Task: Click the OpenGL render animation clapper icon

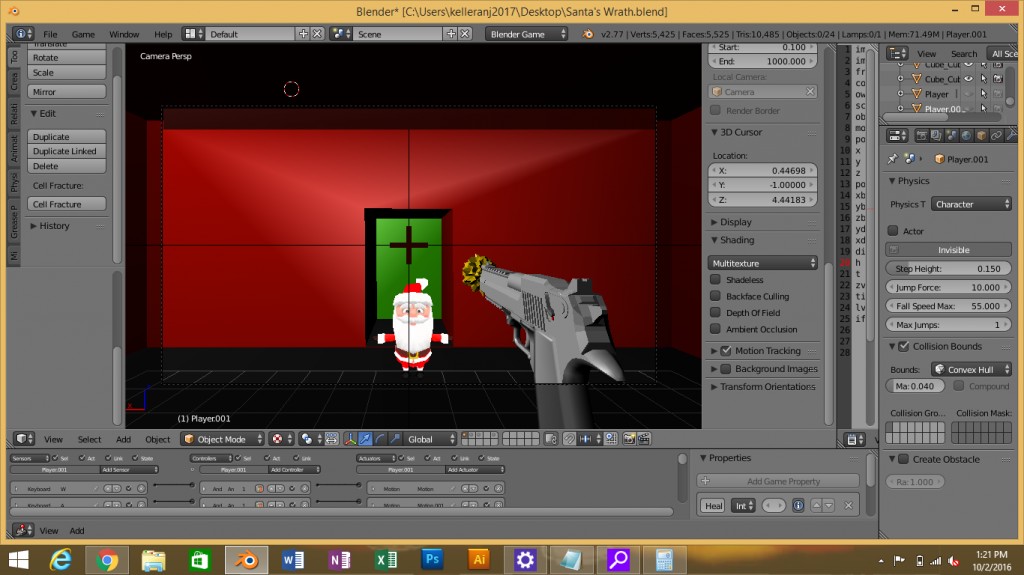Action: pos(644,439)
